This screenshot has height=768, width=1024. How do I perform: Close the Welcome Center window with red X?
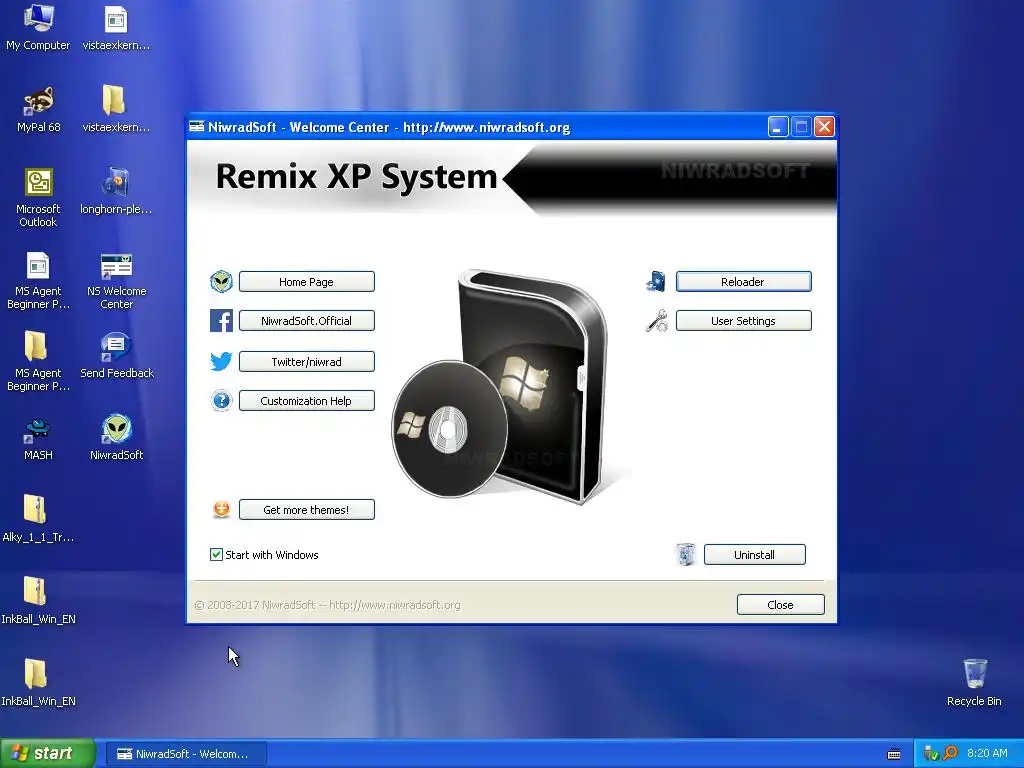click(824, 127)
